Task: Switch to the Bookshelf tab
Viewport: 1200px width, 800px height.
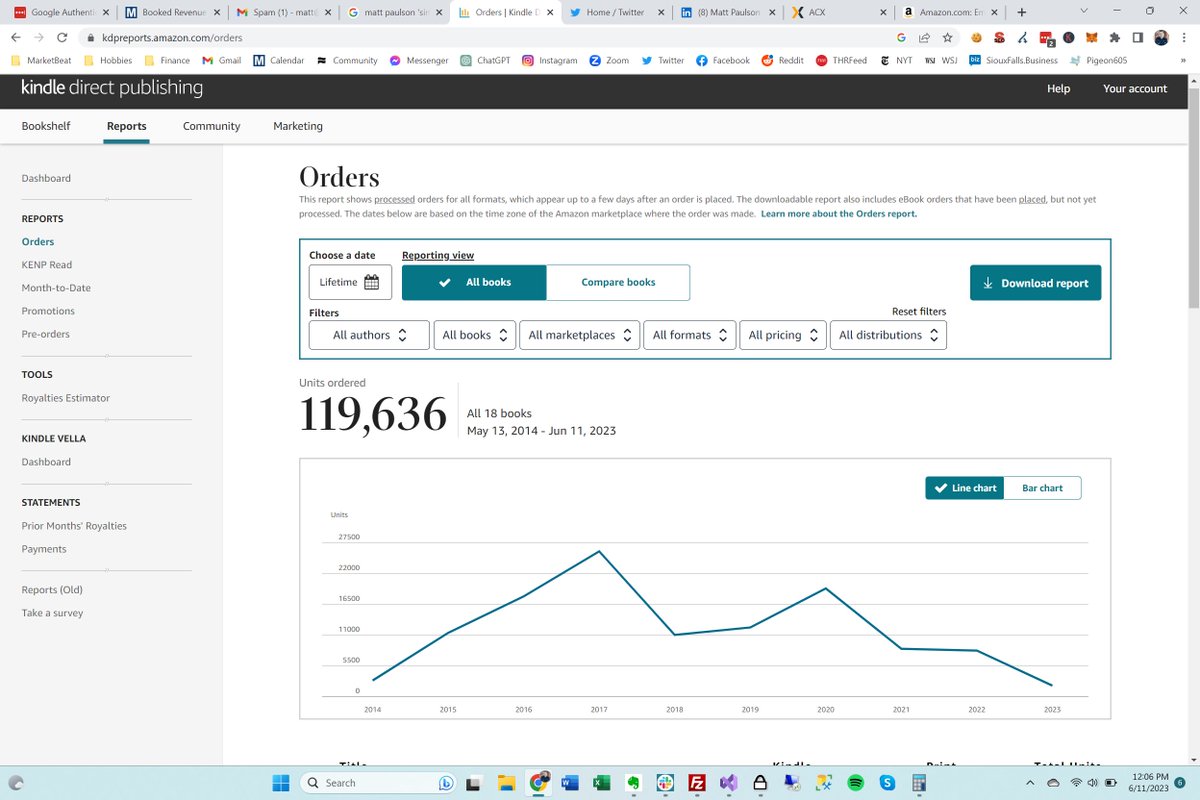Action: tap(46, 126)
